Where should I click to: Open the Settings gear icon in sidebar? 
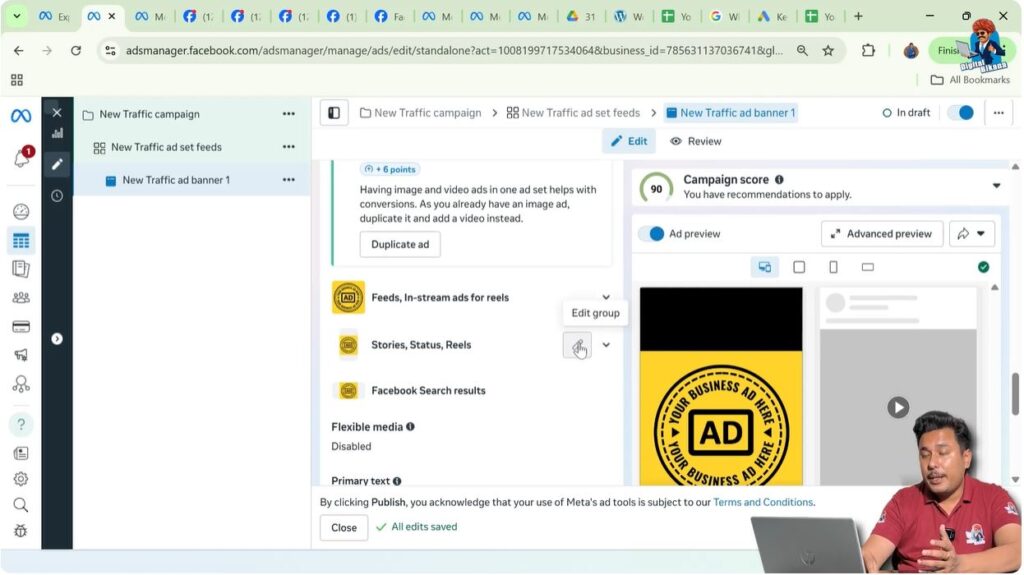(21, 479)
